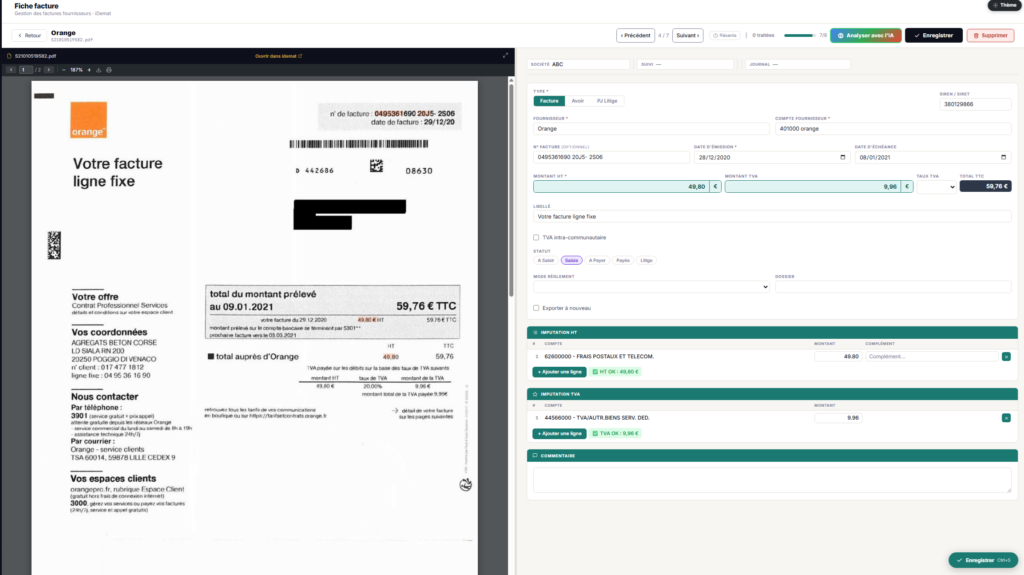The height and width of the screenshot is (575, 1024).
Task: Zoom in on the PDF viewer
Action: click(89, 70)
